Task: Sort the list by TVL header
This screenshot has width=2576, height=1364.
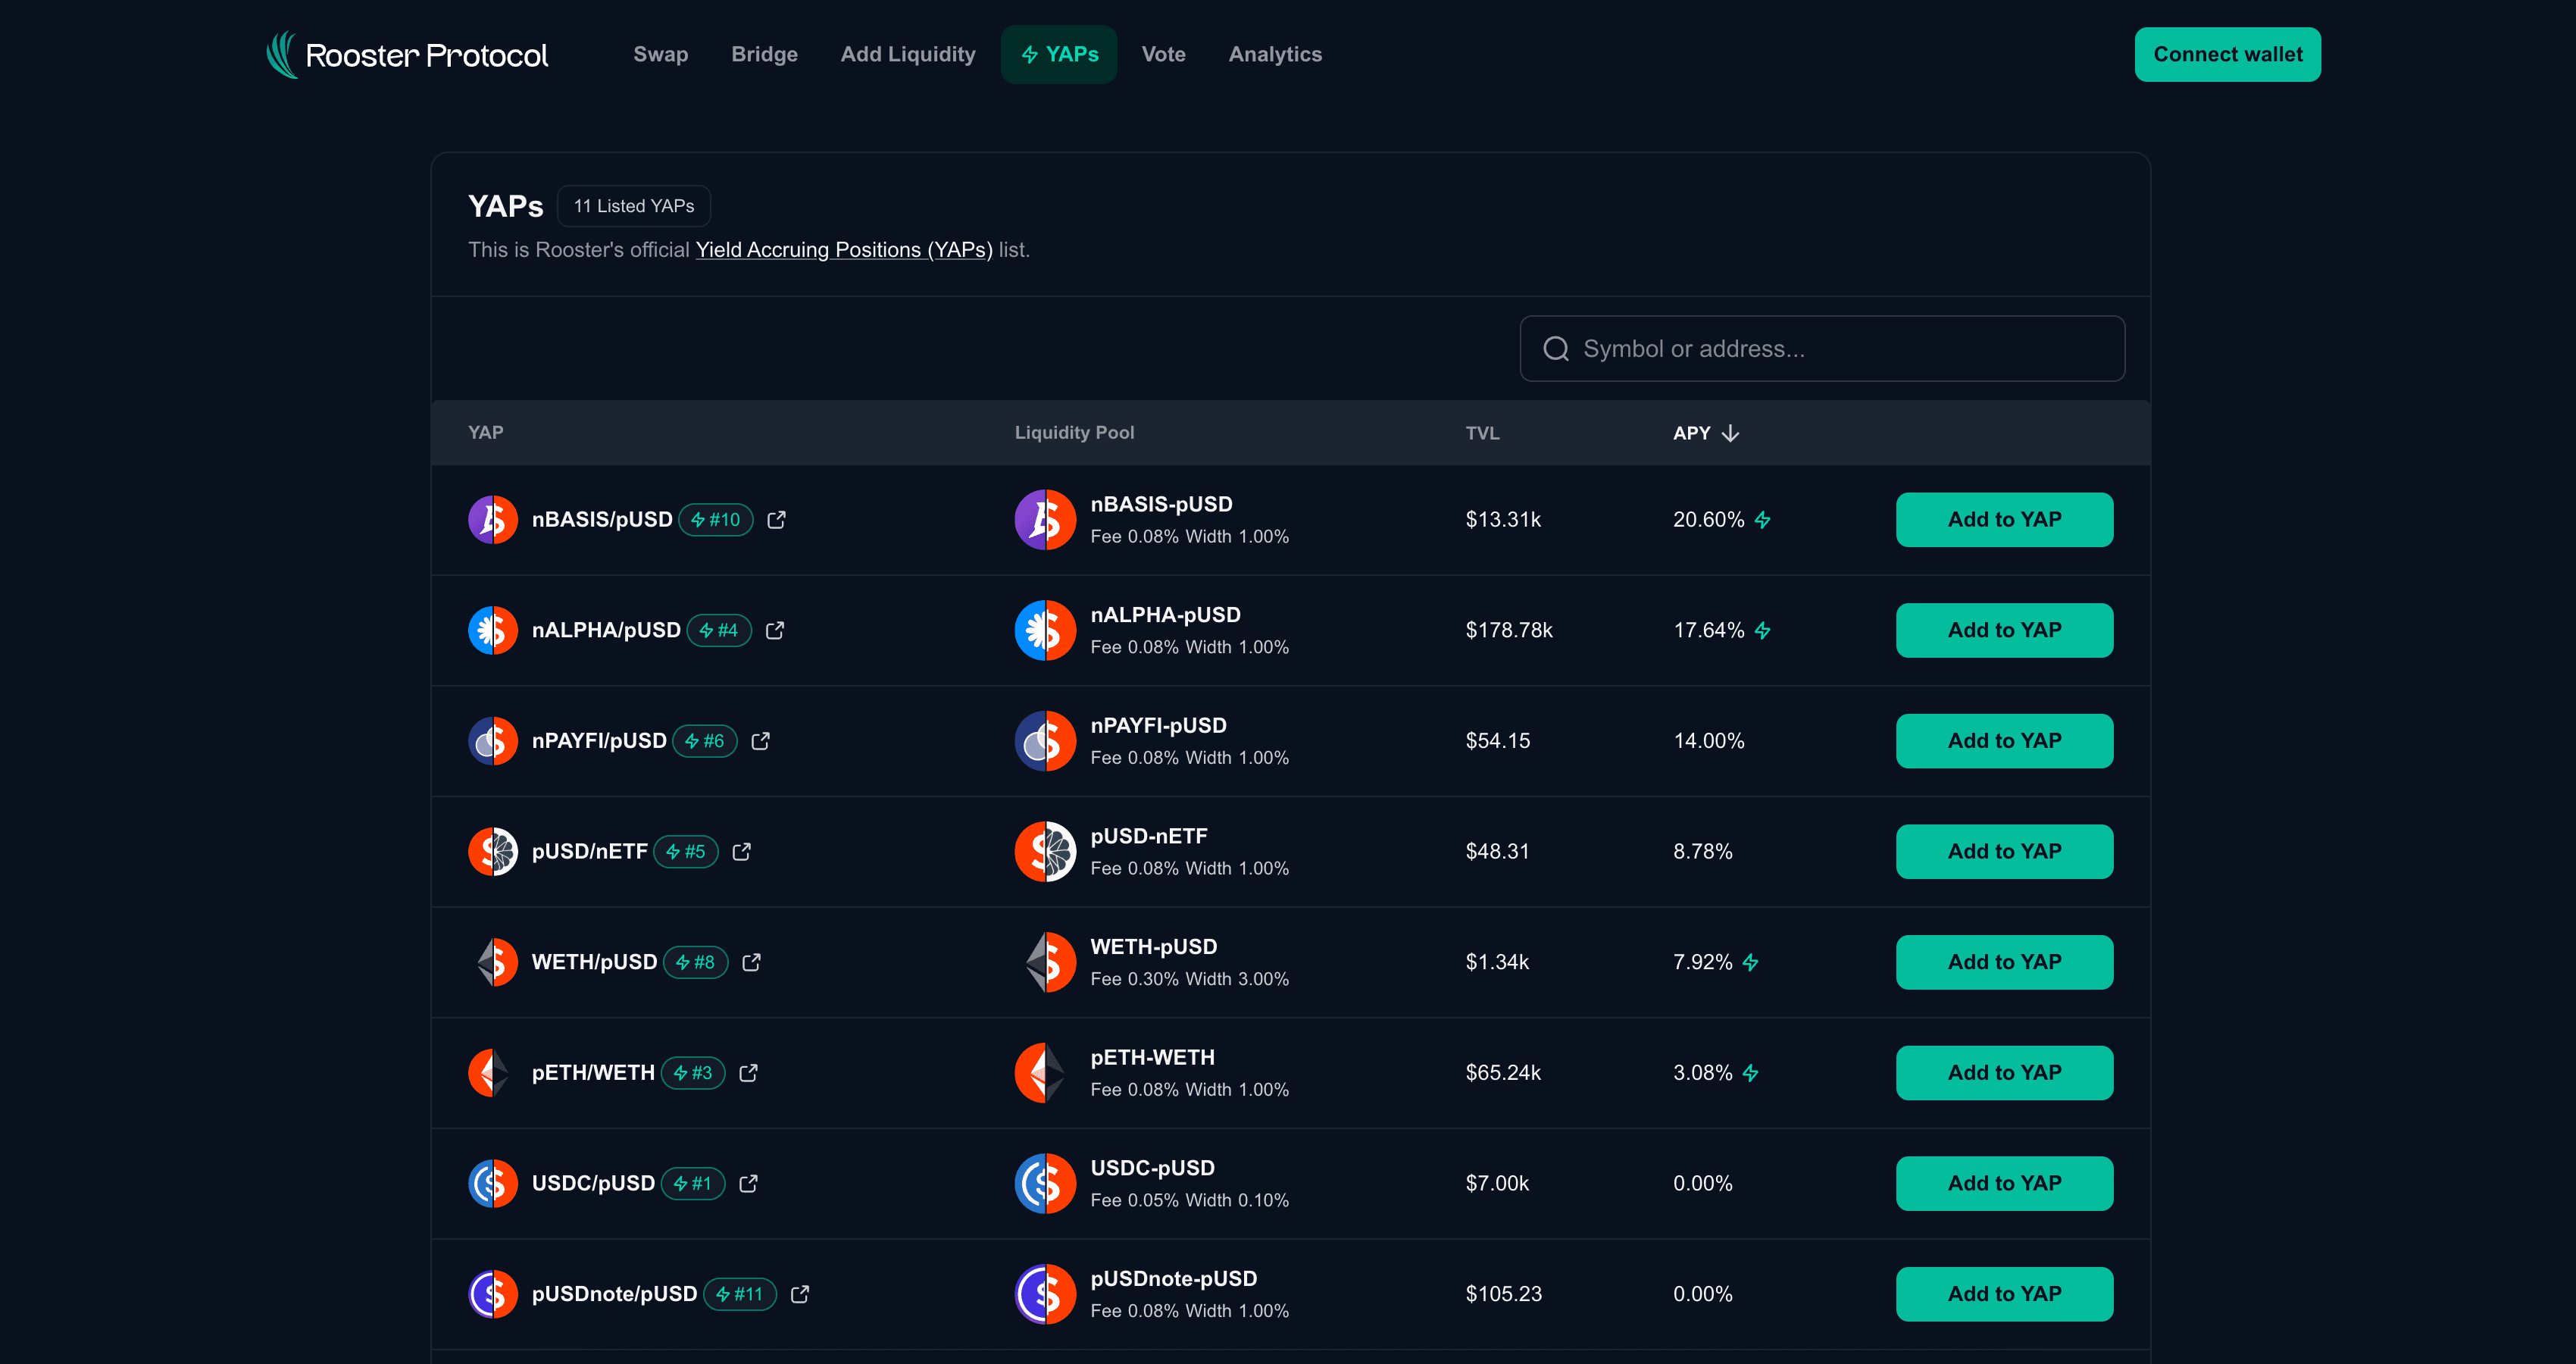Action: [x=1482, y=433]
